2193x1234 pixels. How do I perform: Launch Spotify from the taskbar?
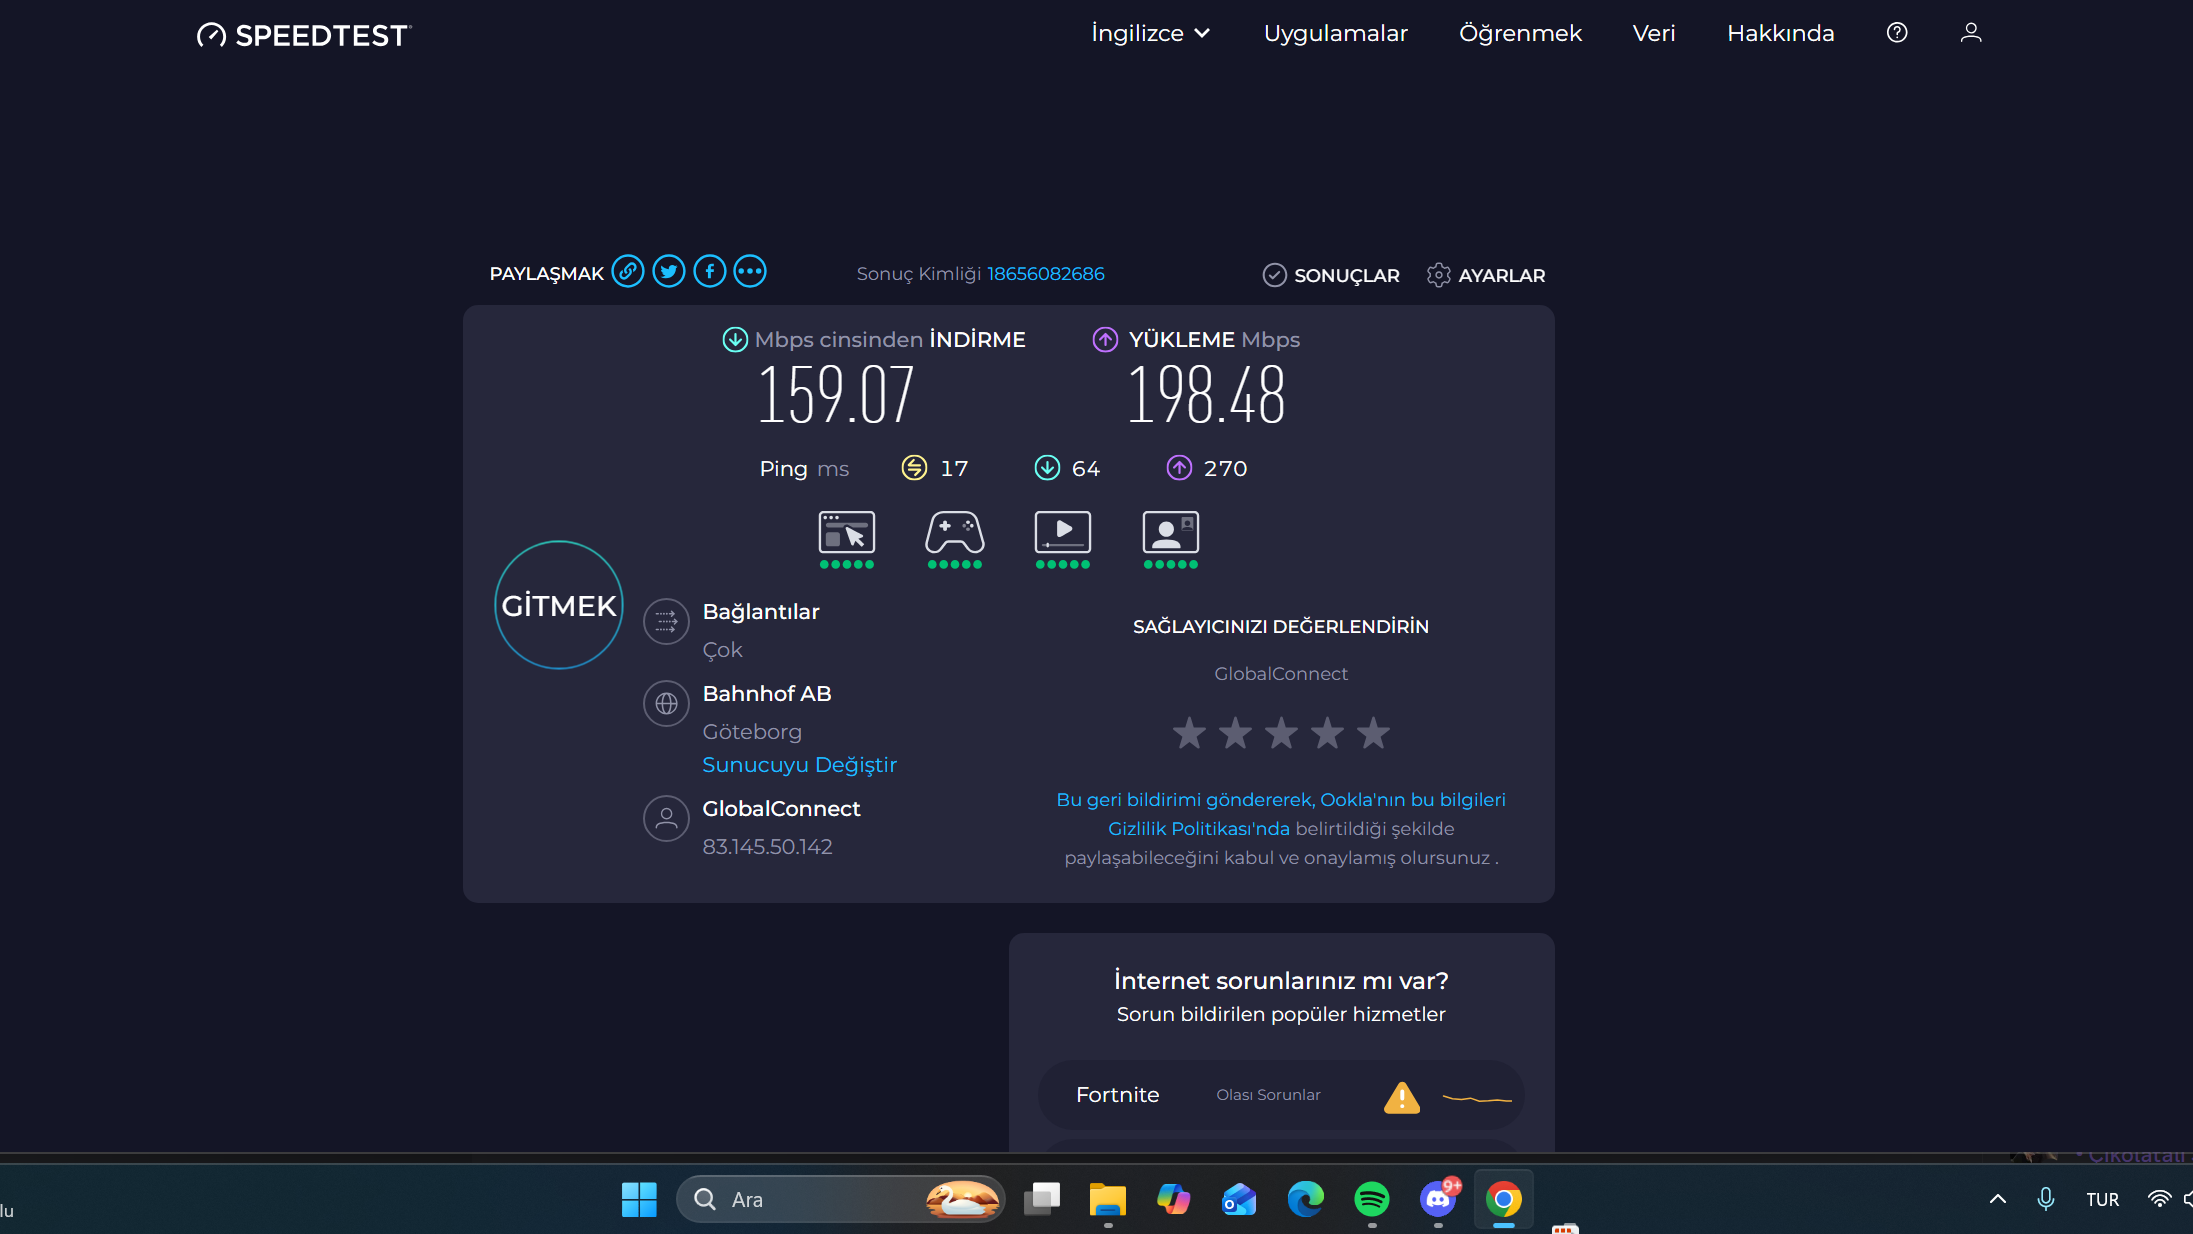[1372, 1199]
